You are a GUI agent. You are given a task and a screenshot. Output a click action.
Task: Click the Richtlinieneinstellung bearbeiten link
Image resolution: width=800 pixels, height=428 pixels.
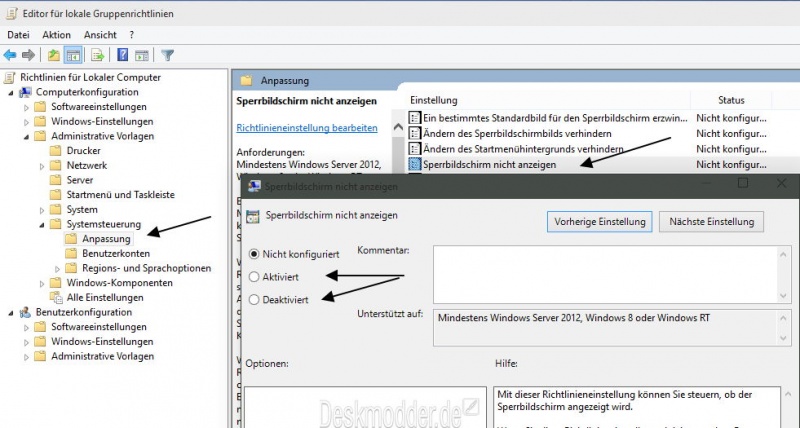click(x=306, y=128)
